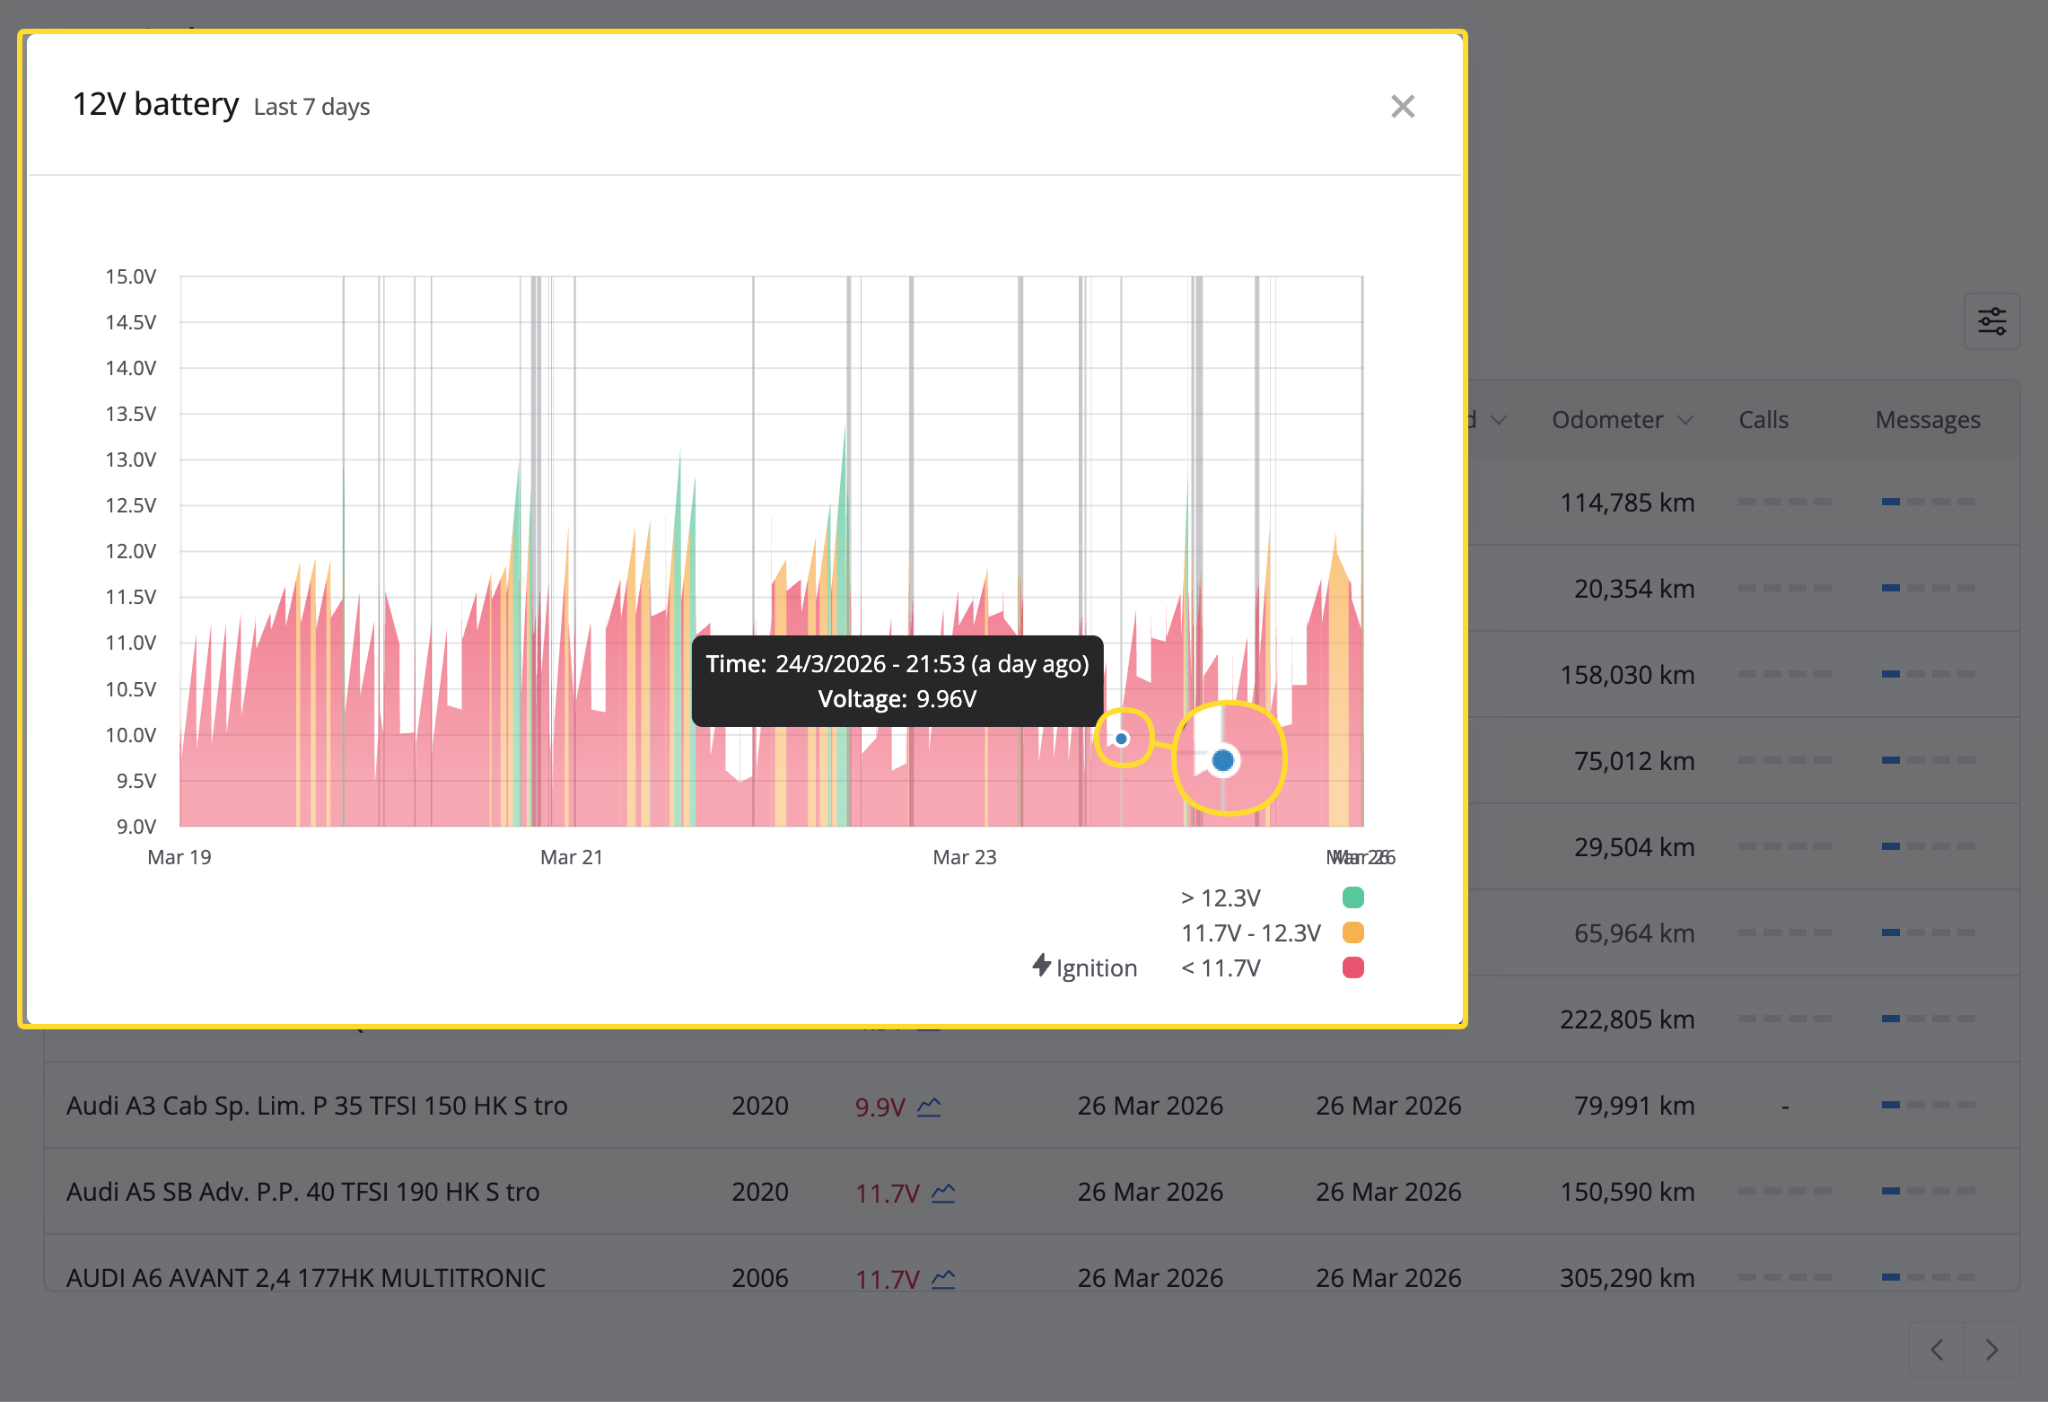This screenshot has height=1402, width=2048.
Task: Open the table filter settings icon
Action: point(1992,321)
